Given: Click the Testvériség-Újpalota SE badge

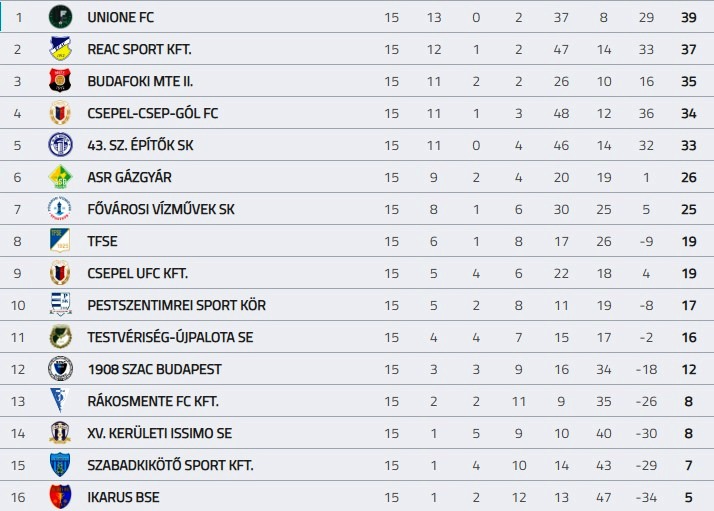Looking at the screenshot, I should [x=60, y=337].
